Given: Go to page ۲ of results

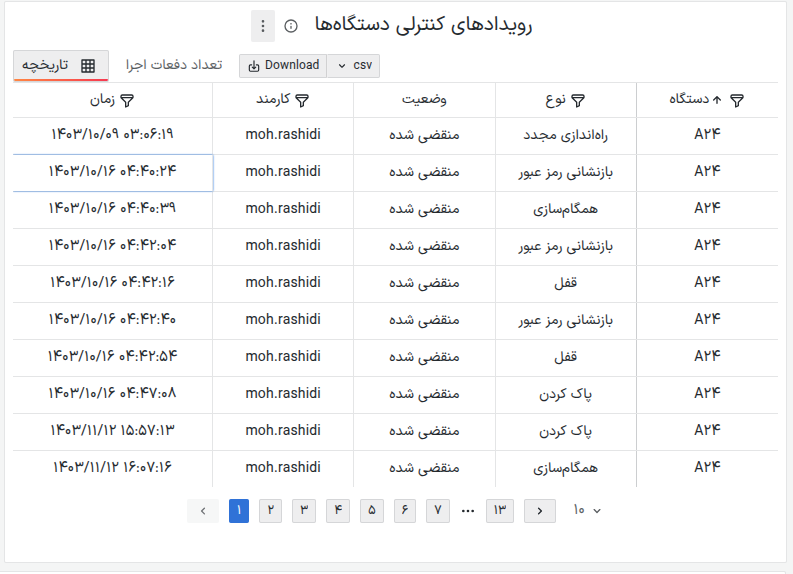Looking at the screenshot, I should pos(271,511).
